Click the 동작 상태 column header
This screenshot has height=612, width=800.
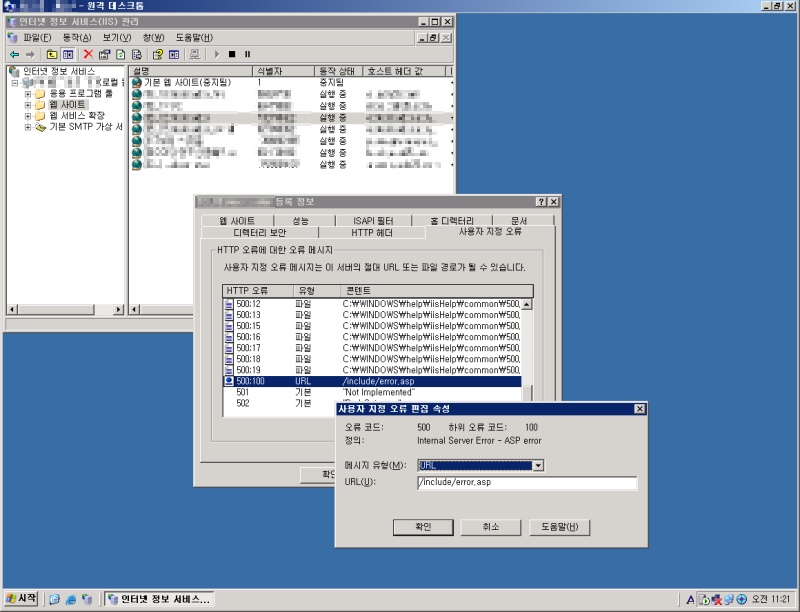click(x=338, y=71)
